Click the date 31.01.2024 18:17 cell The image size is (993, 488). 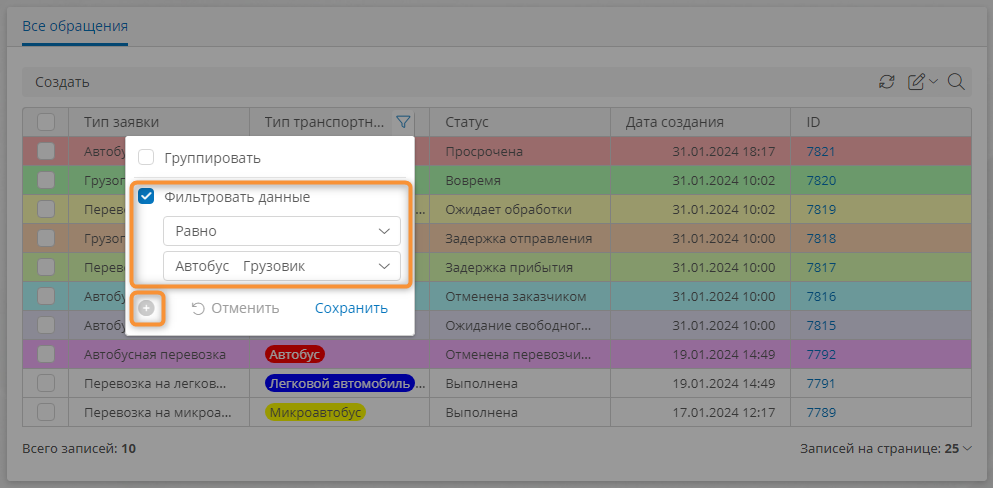[x=700, y=151]
